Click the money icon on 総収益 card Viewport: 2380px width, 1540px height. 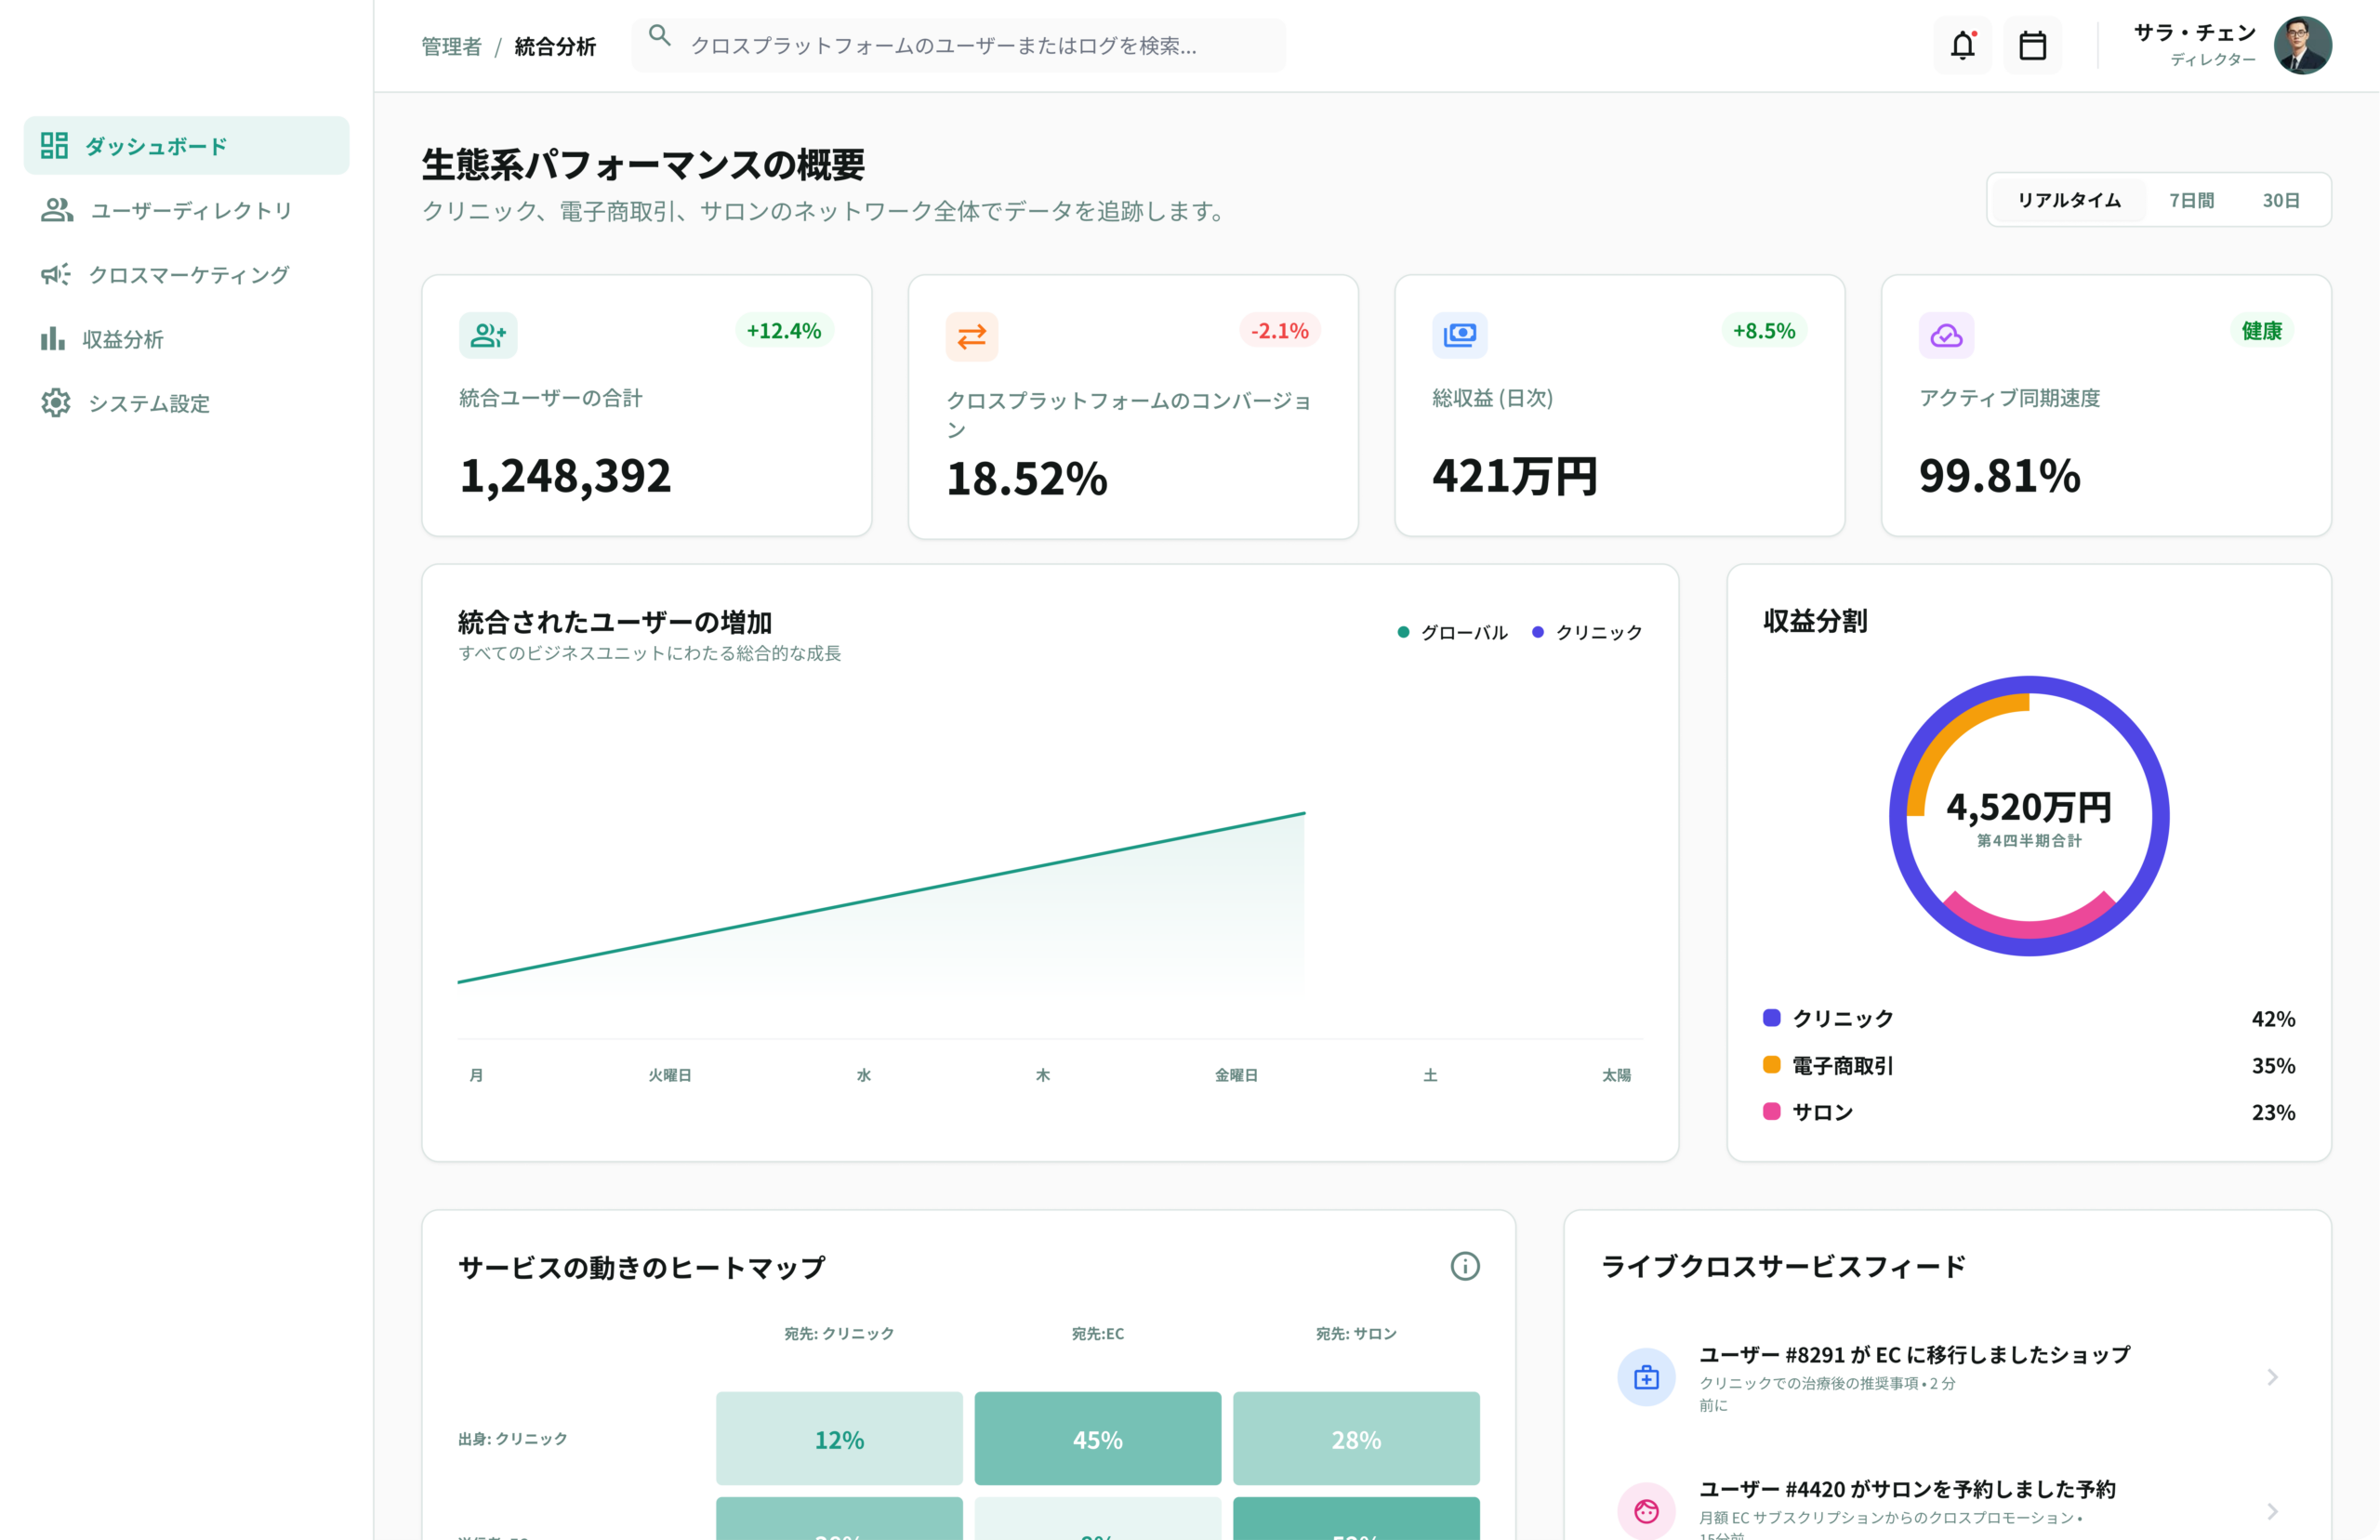[1459, 335]
